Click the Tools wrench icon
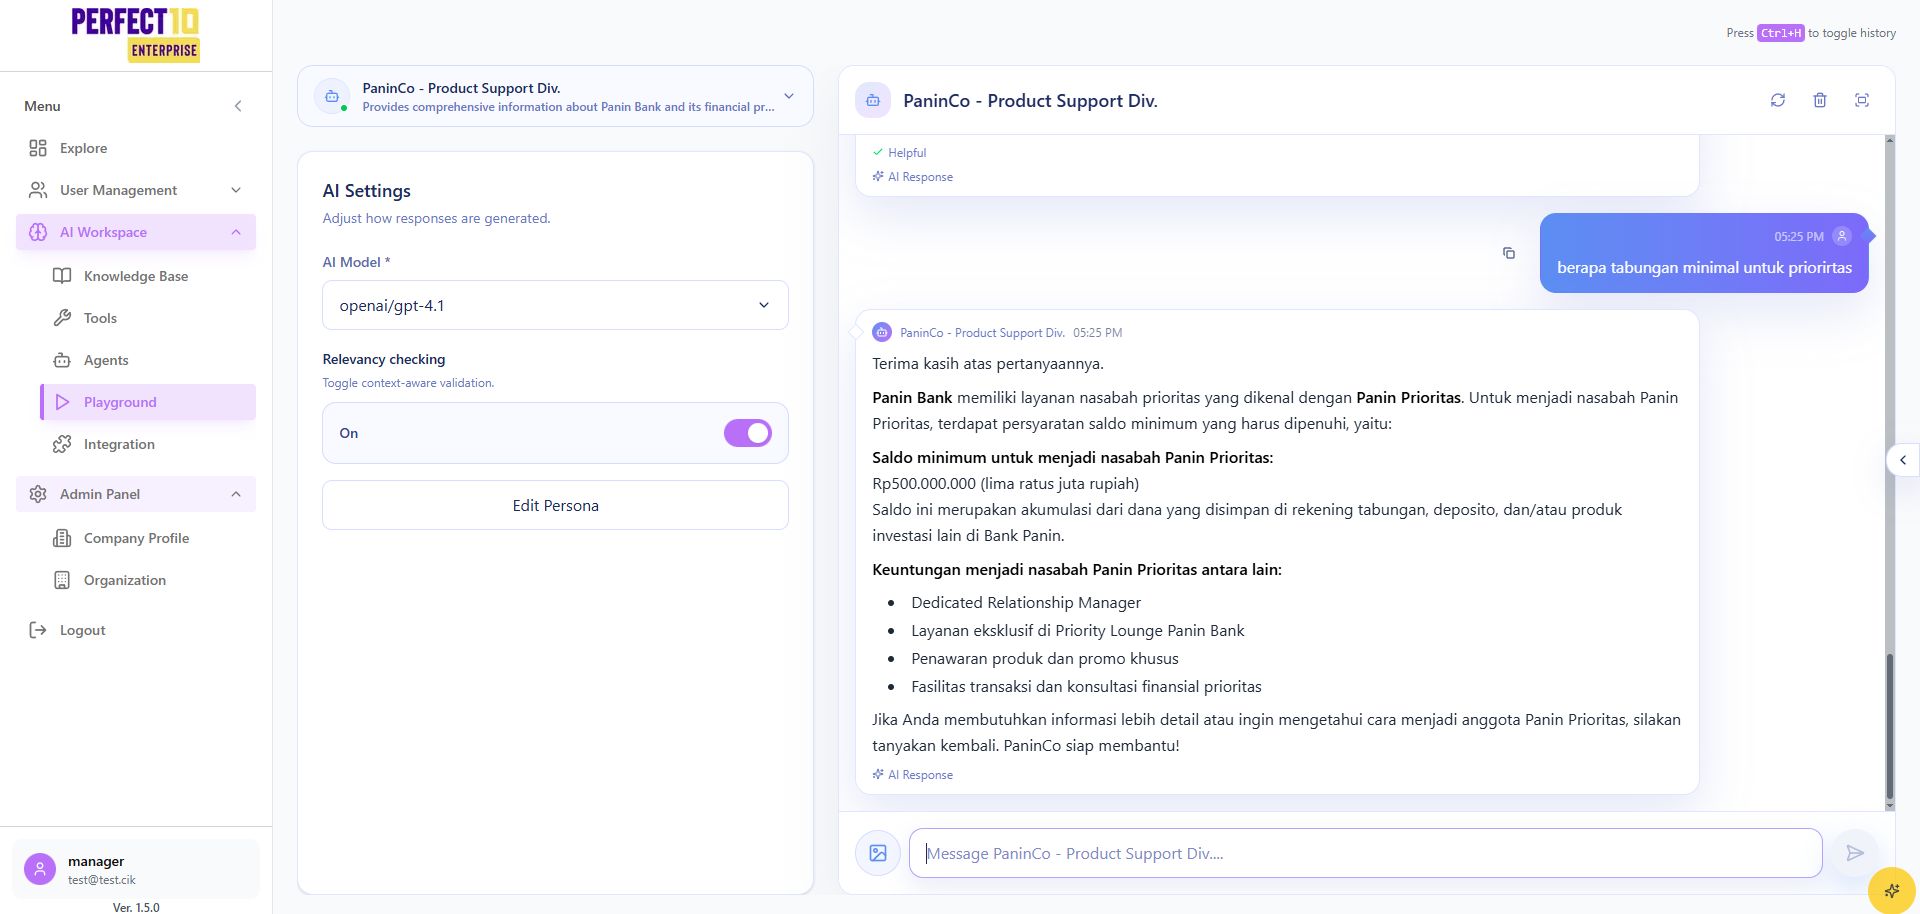The width and height of the screenshot is (1920, 914). [62, 318]
